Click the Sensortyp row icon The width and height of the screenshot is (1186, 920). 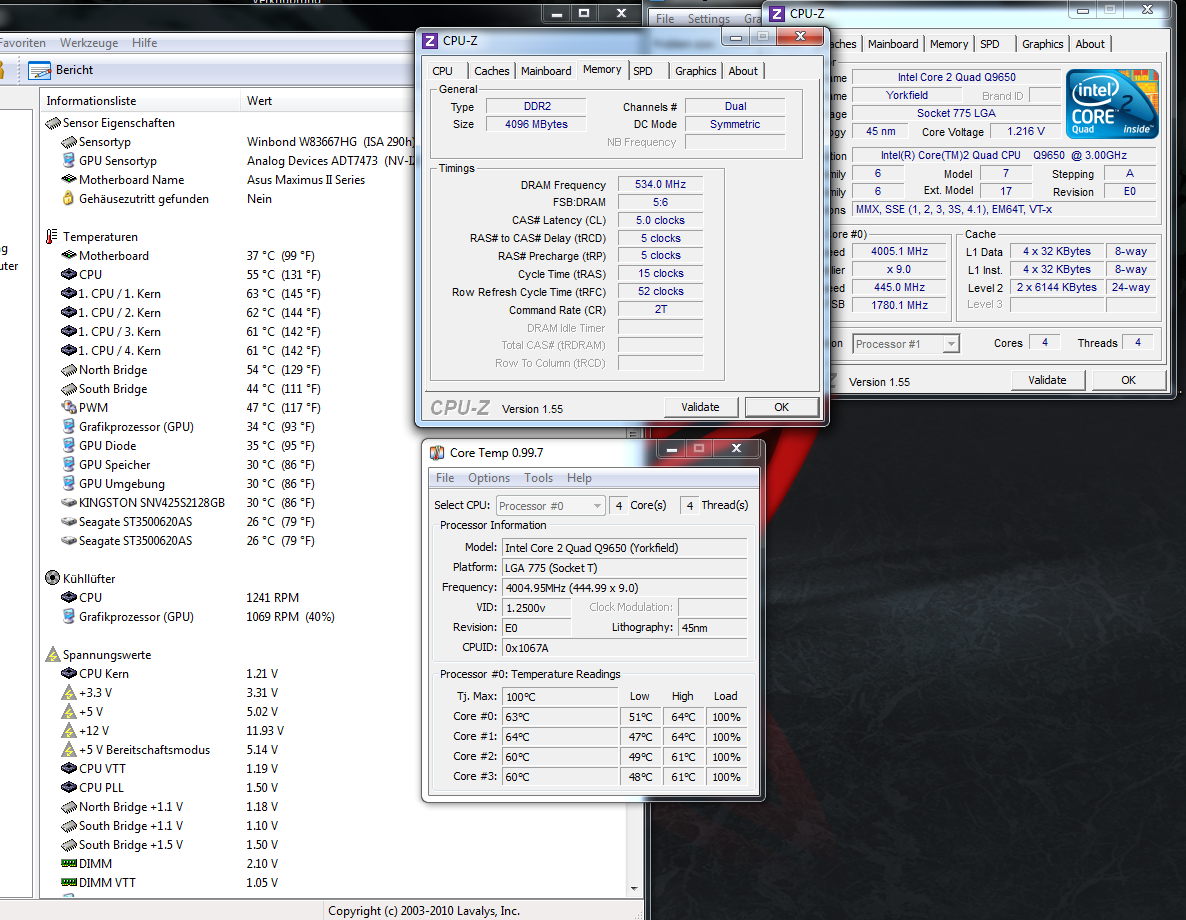[x=69, y=141]
